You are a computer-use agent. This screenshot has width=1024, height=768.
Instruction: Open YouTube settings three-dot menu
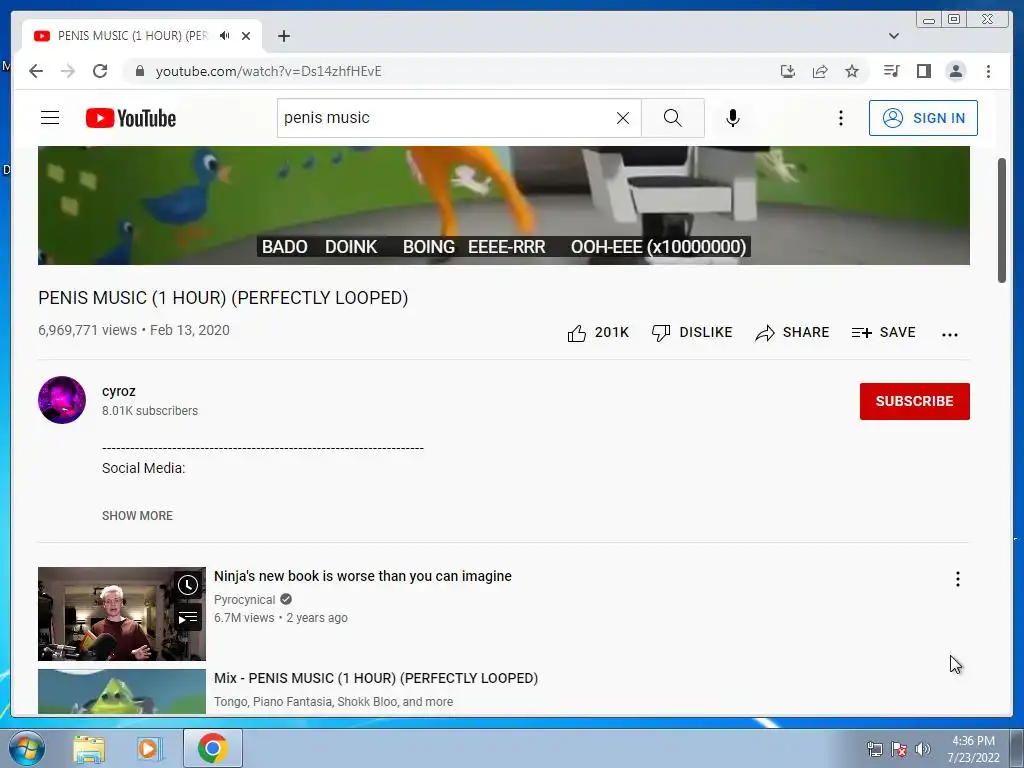[x=840, y=118]
